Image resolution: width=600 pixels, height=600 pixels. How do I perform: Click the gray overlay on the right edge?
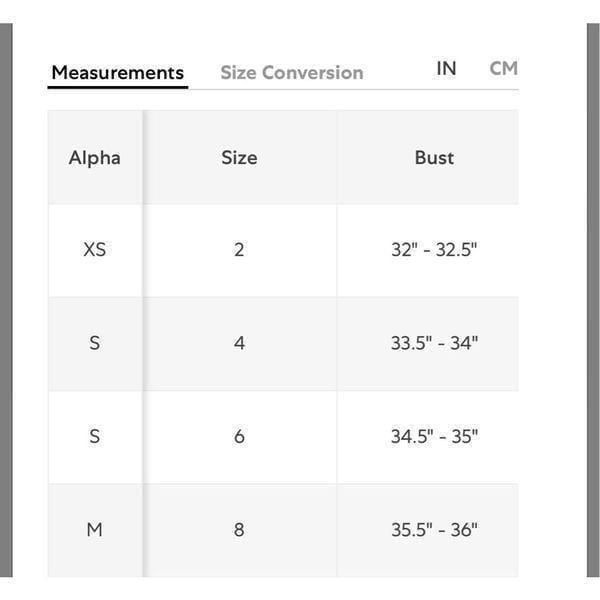coord(593,300)
